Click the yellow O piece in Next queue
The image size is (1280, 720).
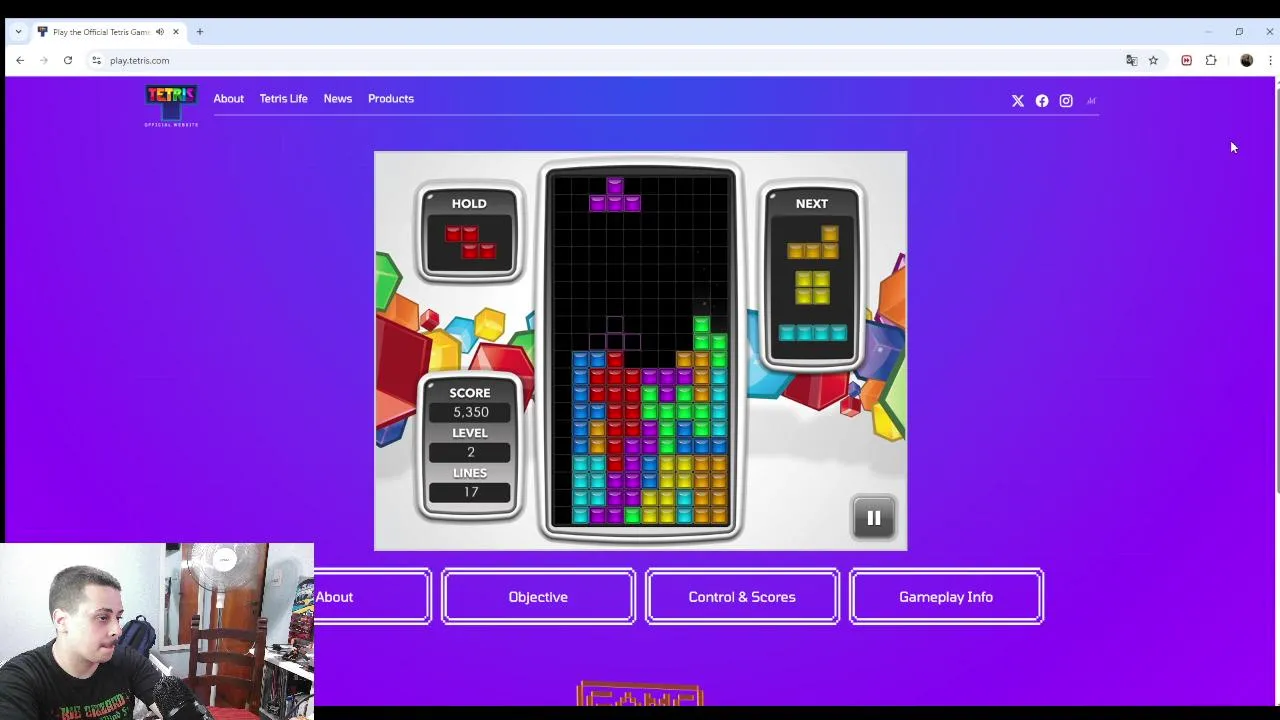[812, 288]
